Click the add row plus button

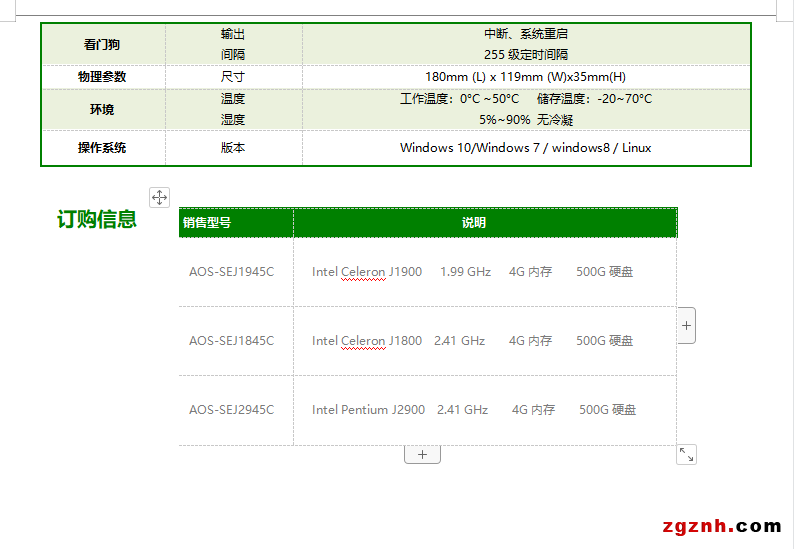[422, 454]
